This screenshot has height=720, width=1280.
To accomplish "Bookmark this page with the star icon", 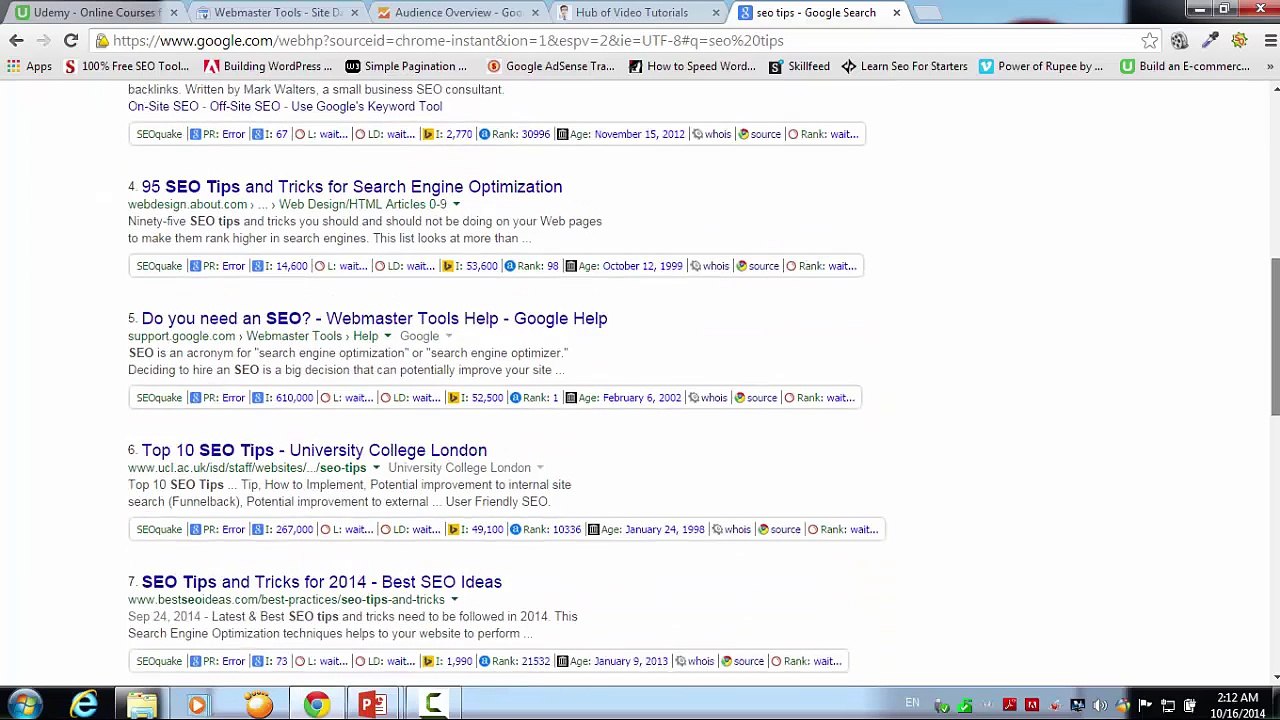I will (x=1149, y=41).
